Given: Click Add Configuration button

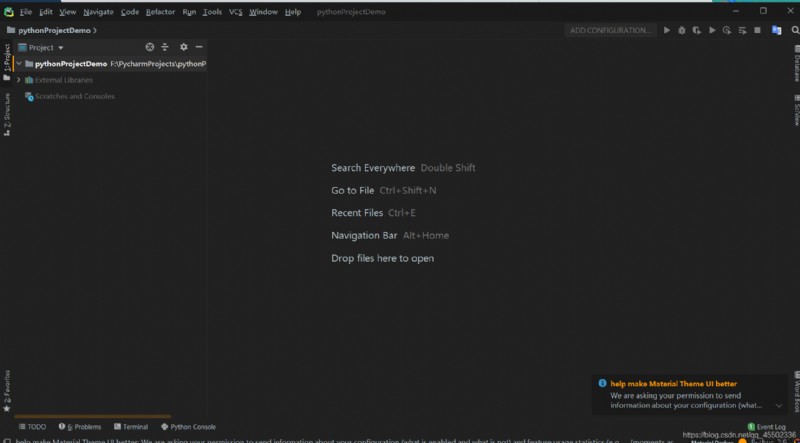Looking at the screenshot, I should [611, 30].
